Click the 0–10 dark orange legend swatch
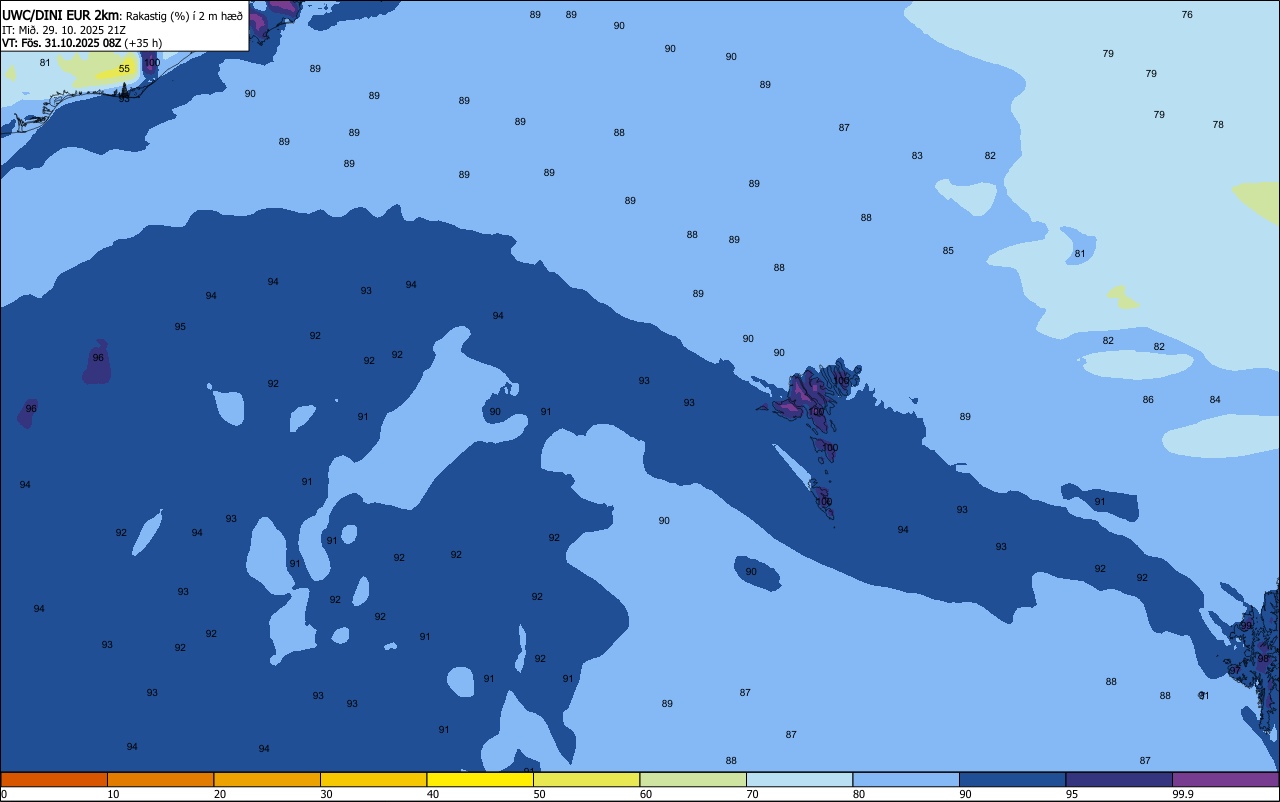 click(x=54, y=779)
